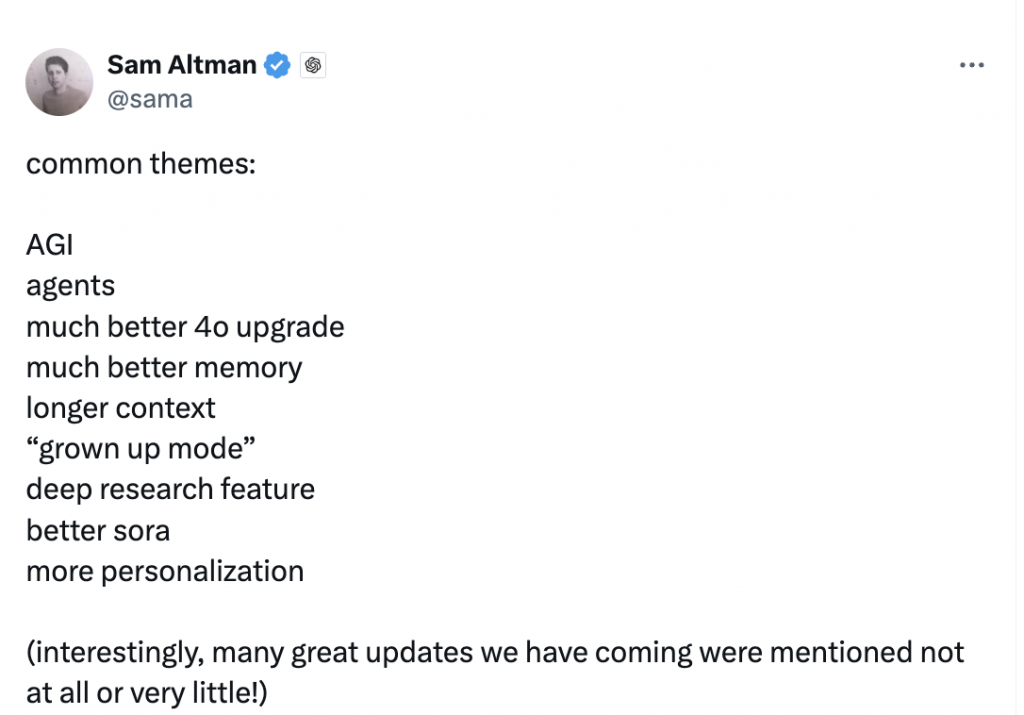Select the "agents" line in the tweet

[x=71, y=287]
